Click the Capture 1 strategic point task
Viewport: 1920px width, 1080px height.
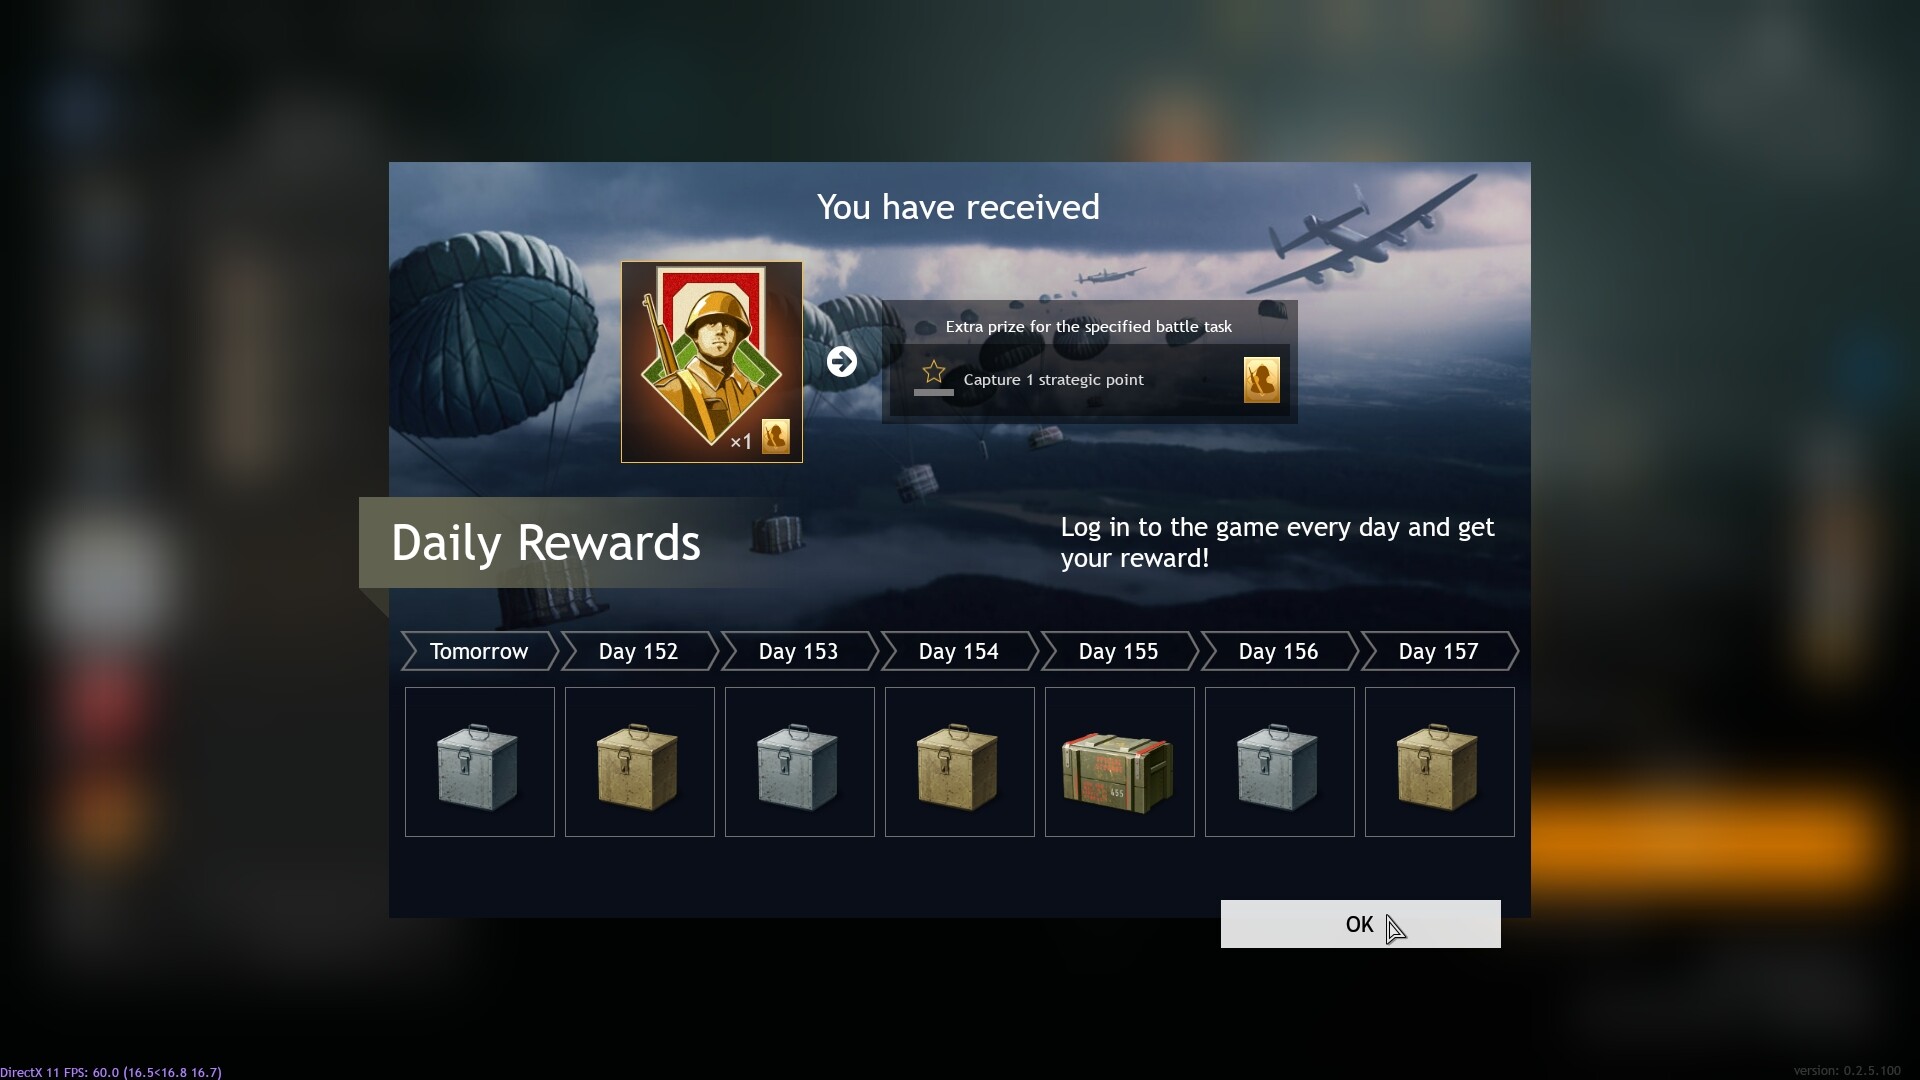point(1054,380)
